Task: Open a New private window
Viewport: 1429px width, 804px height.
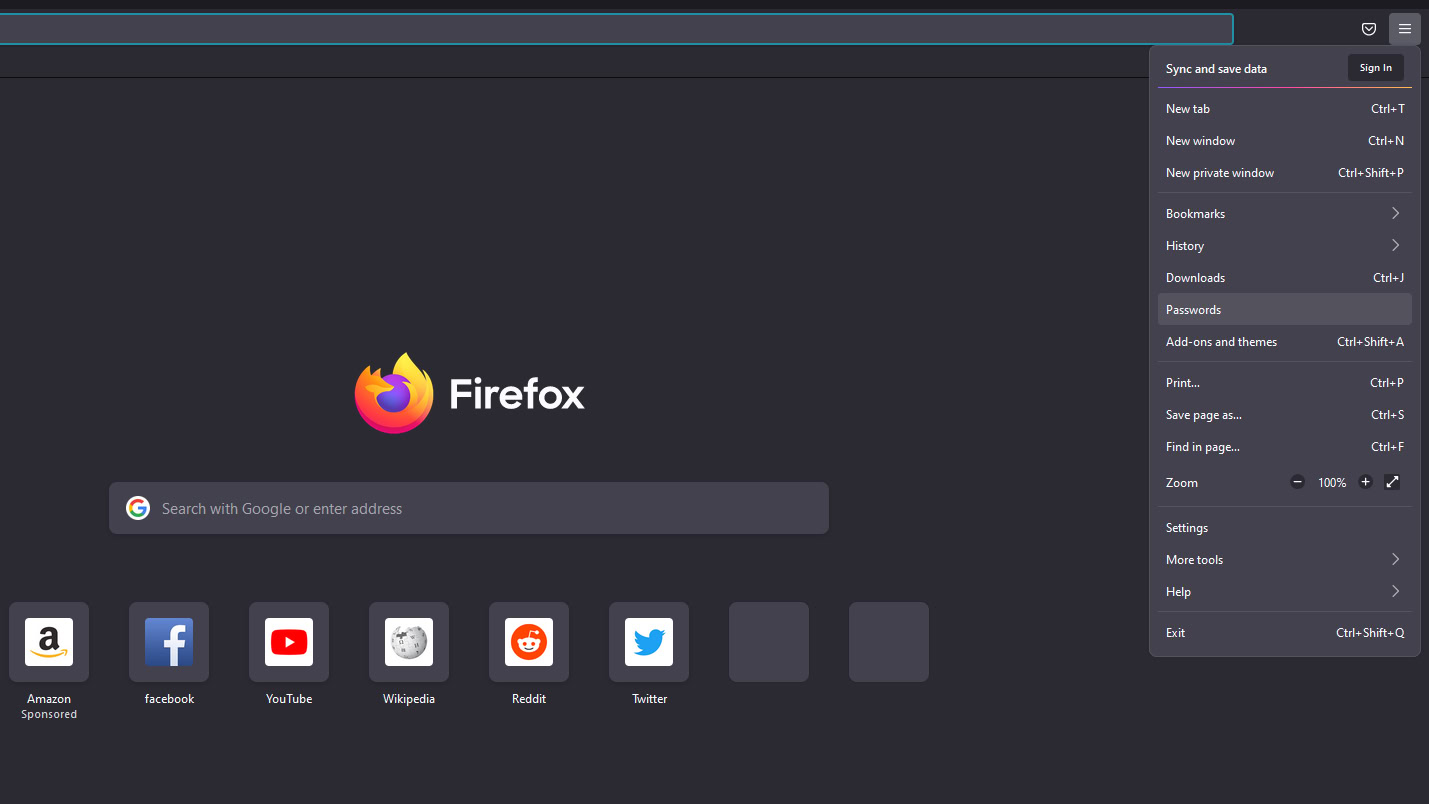Action: [x=1285, y=173]
